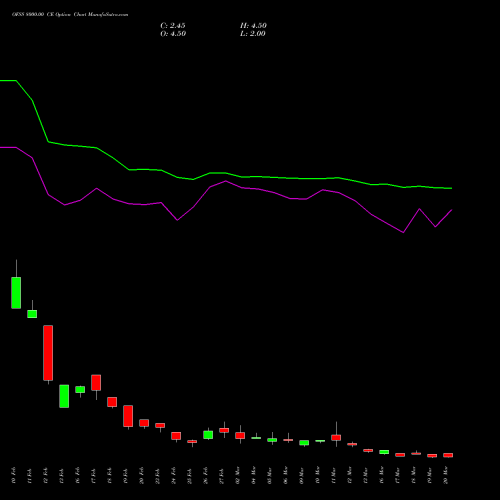Select the low value 'L: 2.00'
The image size is (500, 500).
(x=253, y=34)
